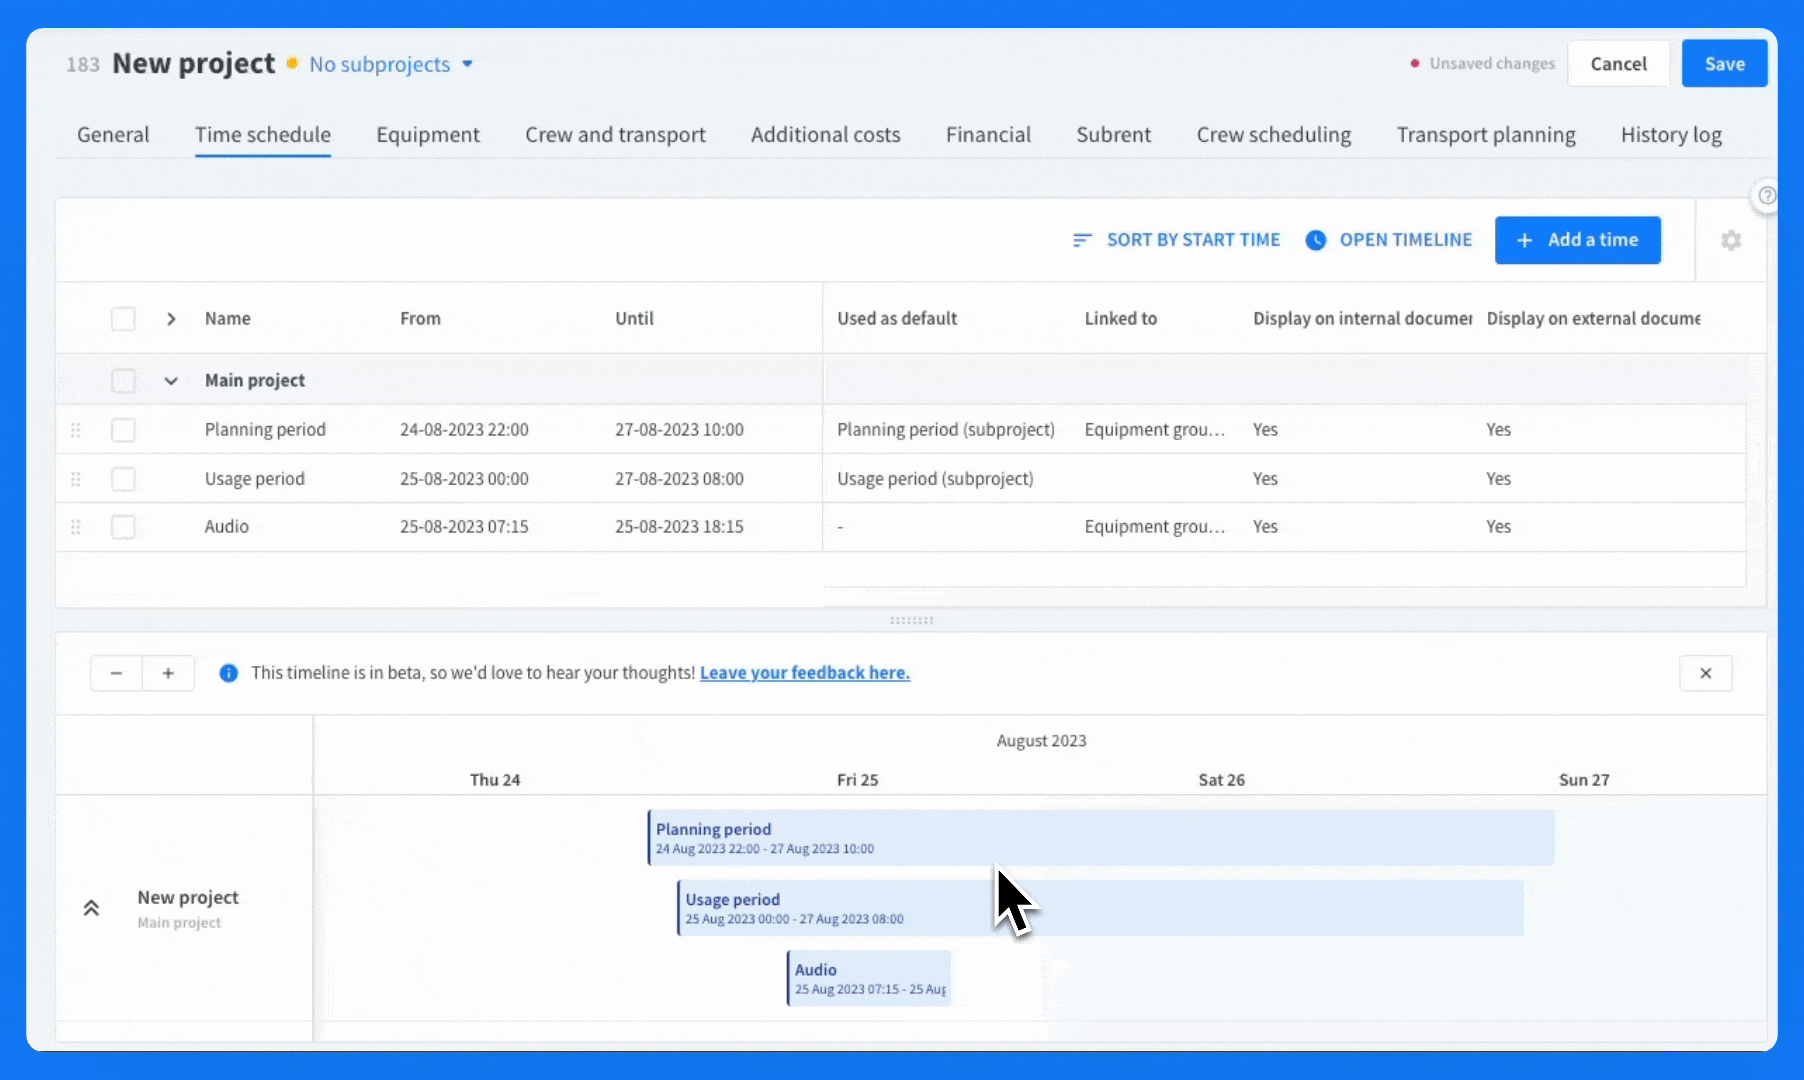This screenshot has height=1080, width=1804.
Task: Go to Crew scheduling tab
Action: (x=1274, y=135)
